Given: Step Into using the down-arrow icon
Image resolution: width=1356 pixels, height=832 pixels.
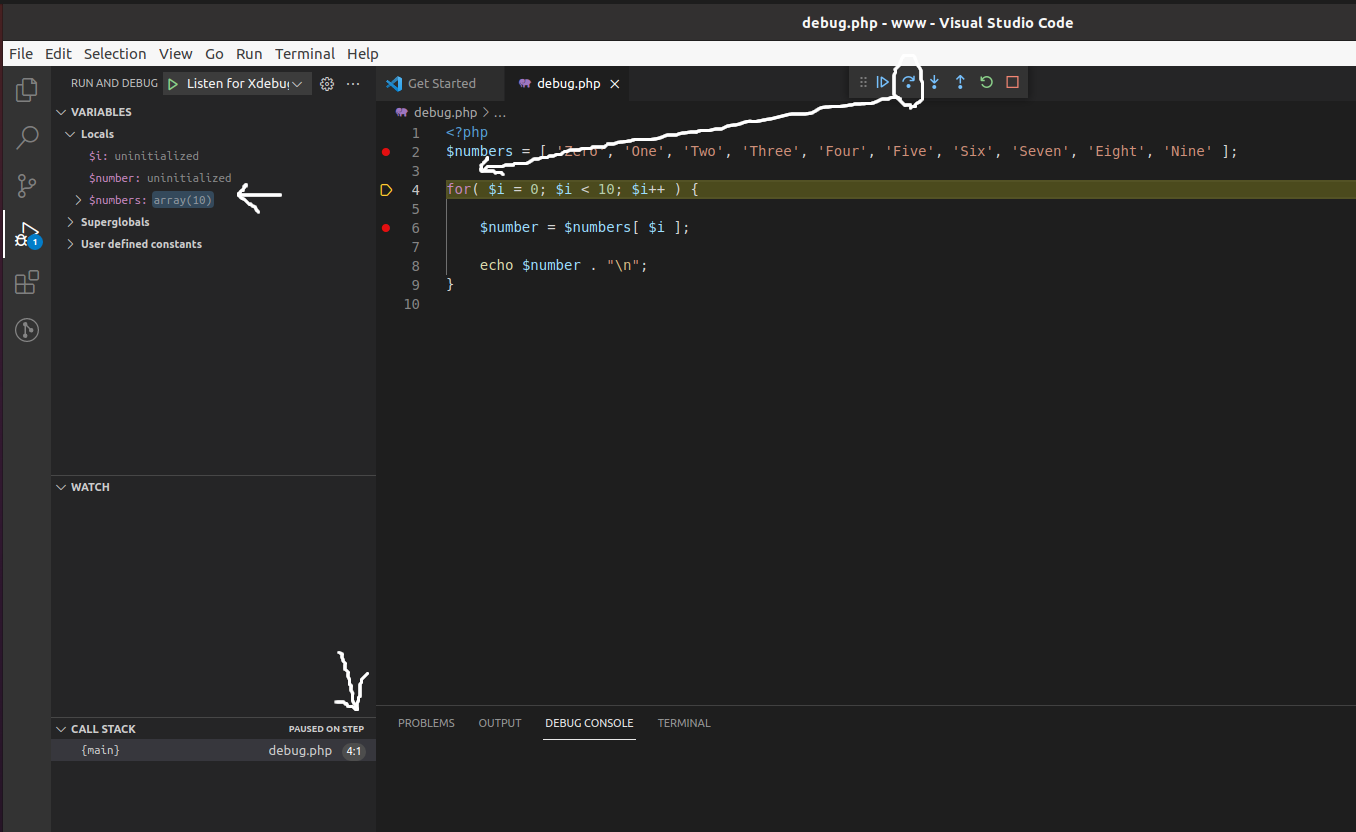Looking at the screenshot, I should pos(934,83).
